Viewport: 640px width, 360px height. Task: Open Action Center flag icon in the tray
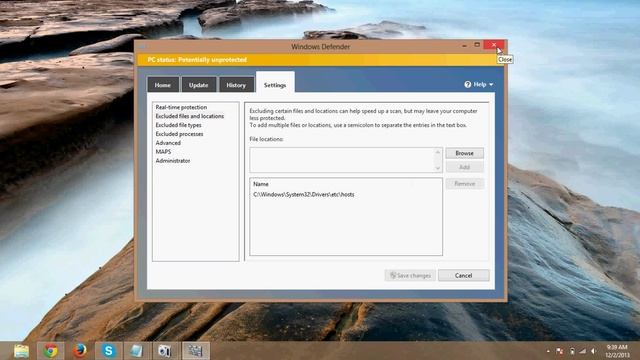(560, 351)
